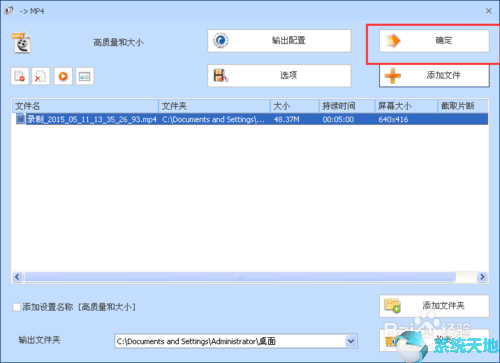The width and height of the screenshot is (500, 363).
Task: Play the selected file with orange play icon
Action: (x=63, y=76)
